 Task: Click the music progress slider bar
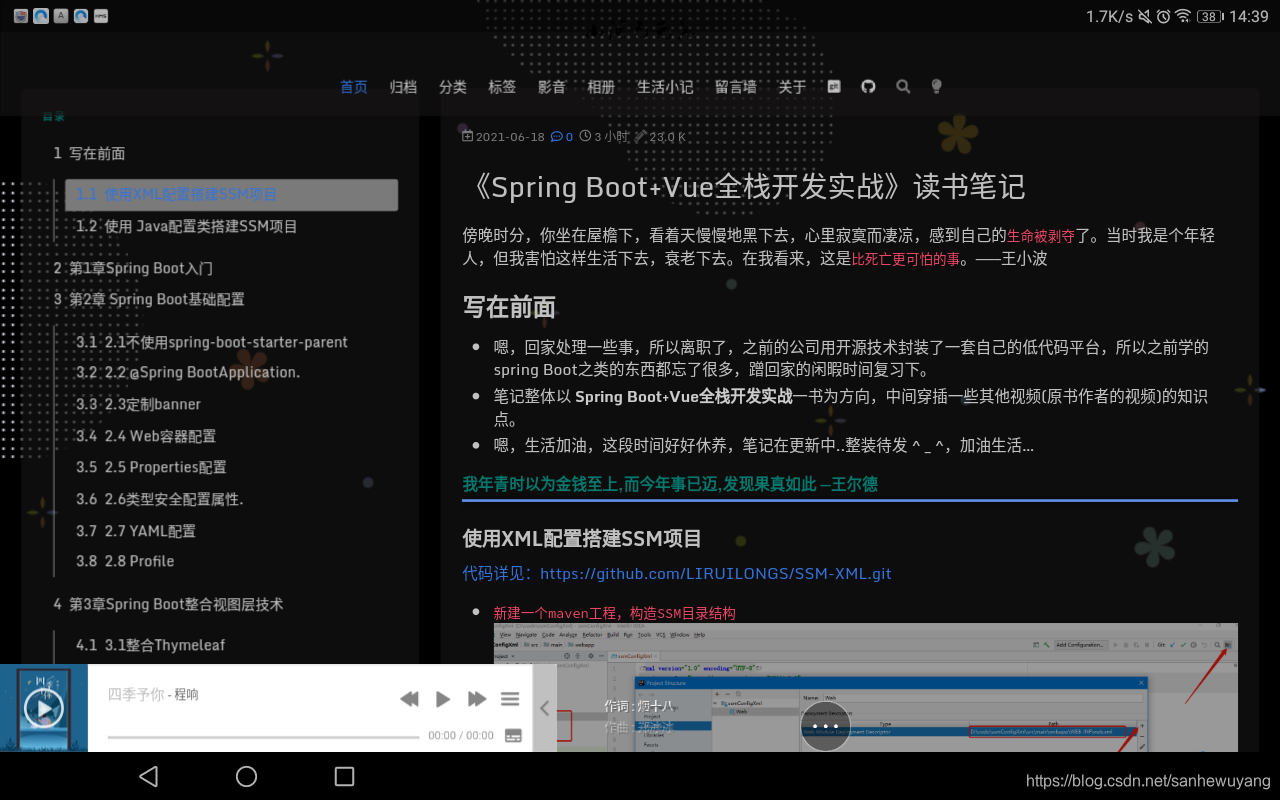(264, 737)
